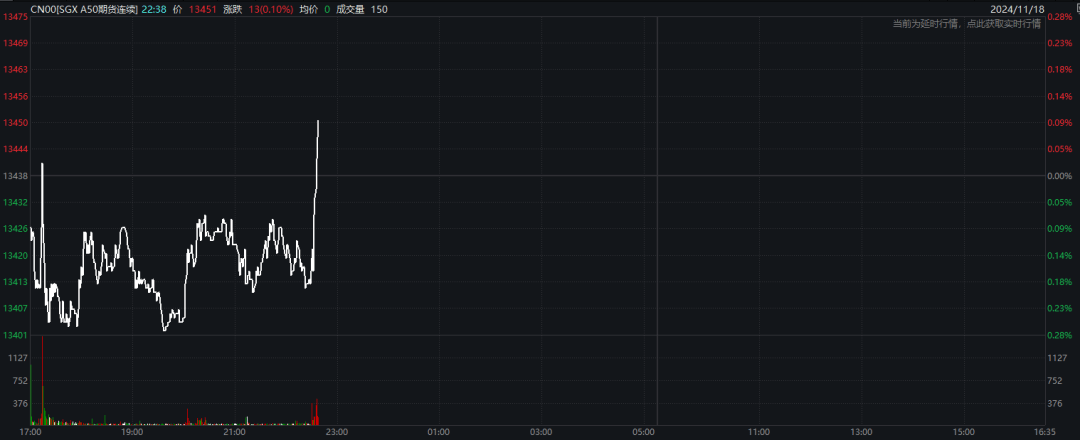Click the 17:00 time axis label
1080x440 pixels.
tap(32, 432)
